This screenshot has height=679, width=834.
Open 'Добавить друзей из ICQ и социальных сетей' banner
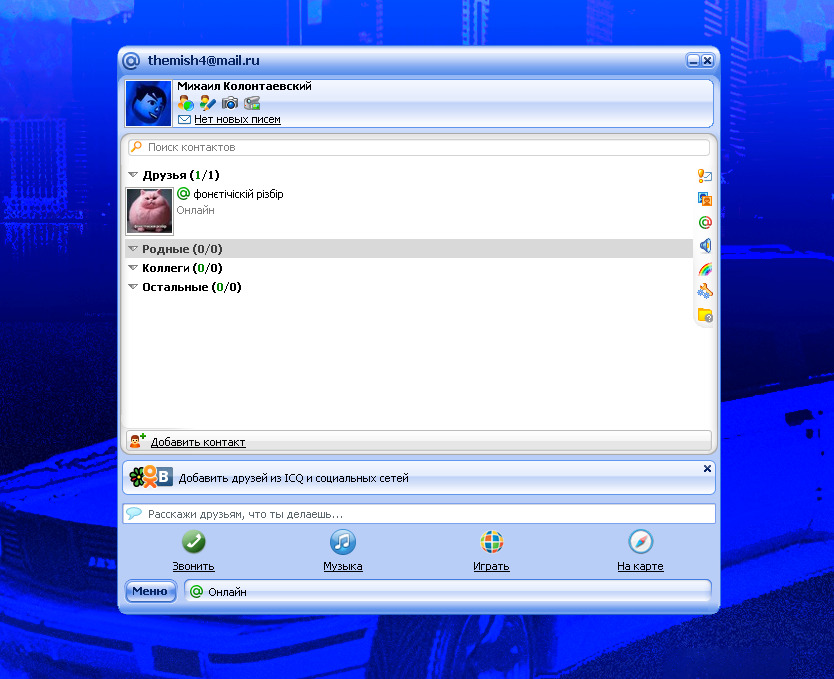[419, 478]
